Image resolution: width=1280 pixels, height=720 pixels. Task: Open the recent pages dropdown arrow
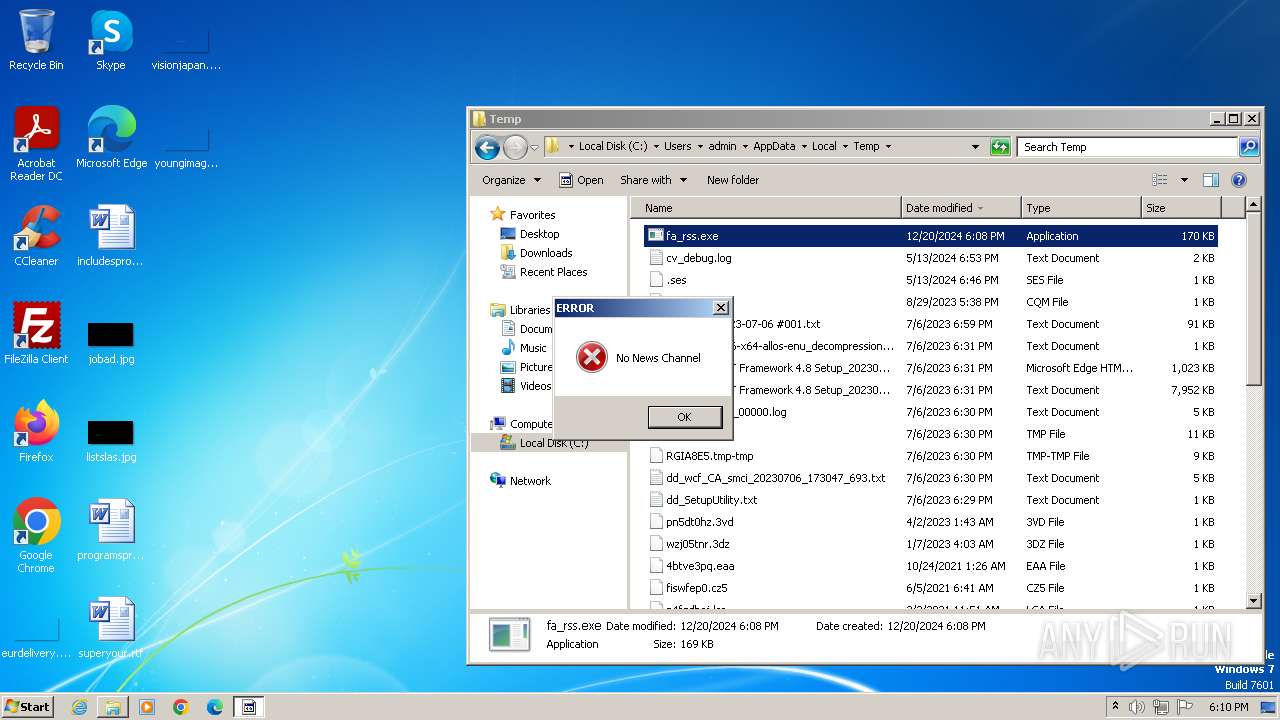click(534, 147)
